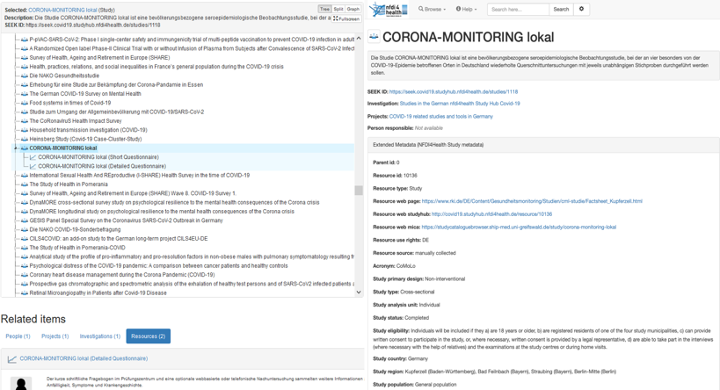
Task: Select Coronary heart disease management row
Action: [122, 275]
